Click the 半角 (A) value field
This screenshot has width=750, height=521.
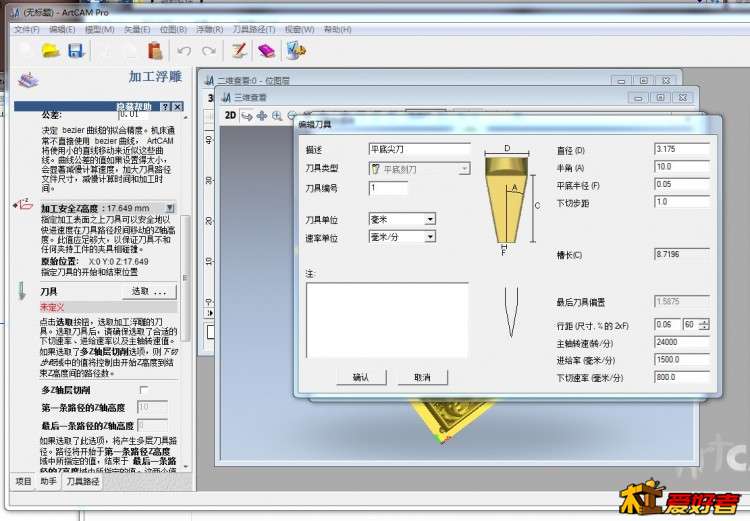pos(682,166)
